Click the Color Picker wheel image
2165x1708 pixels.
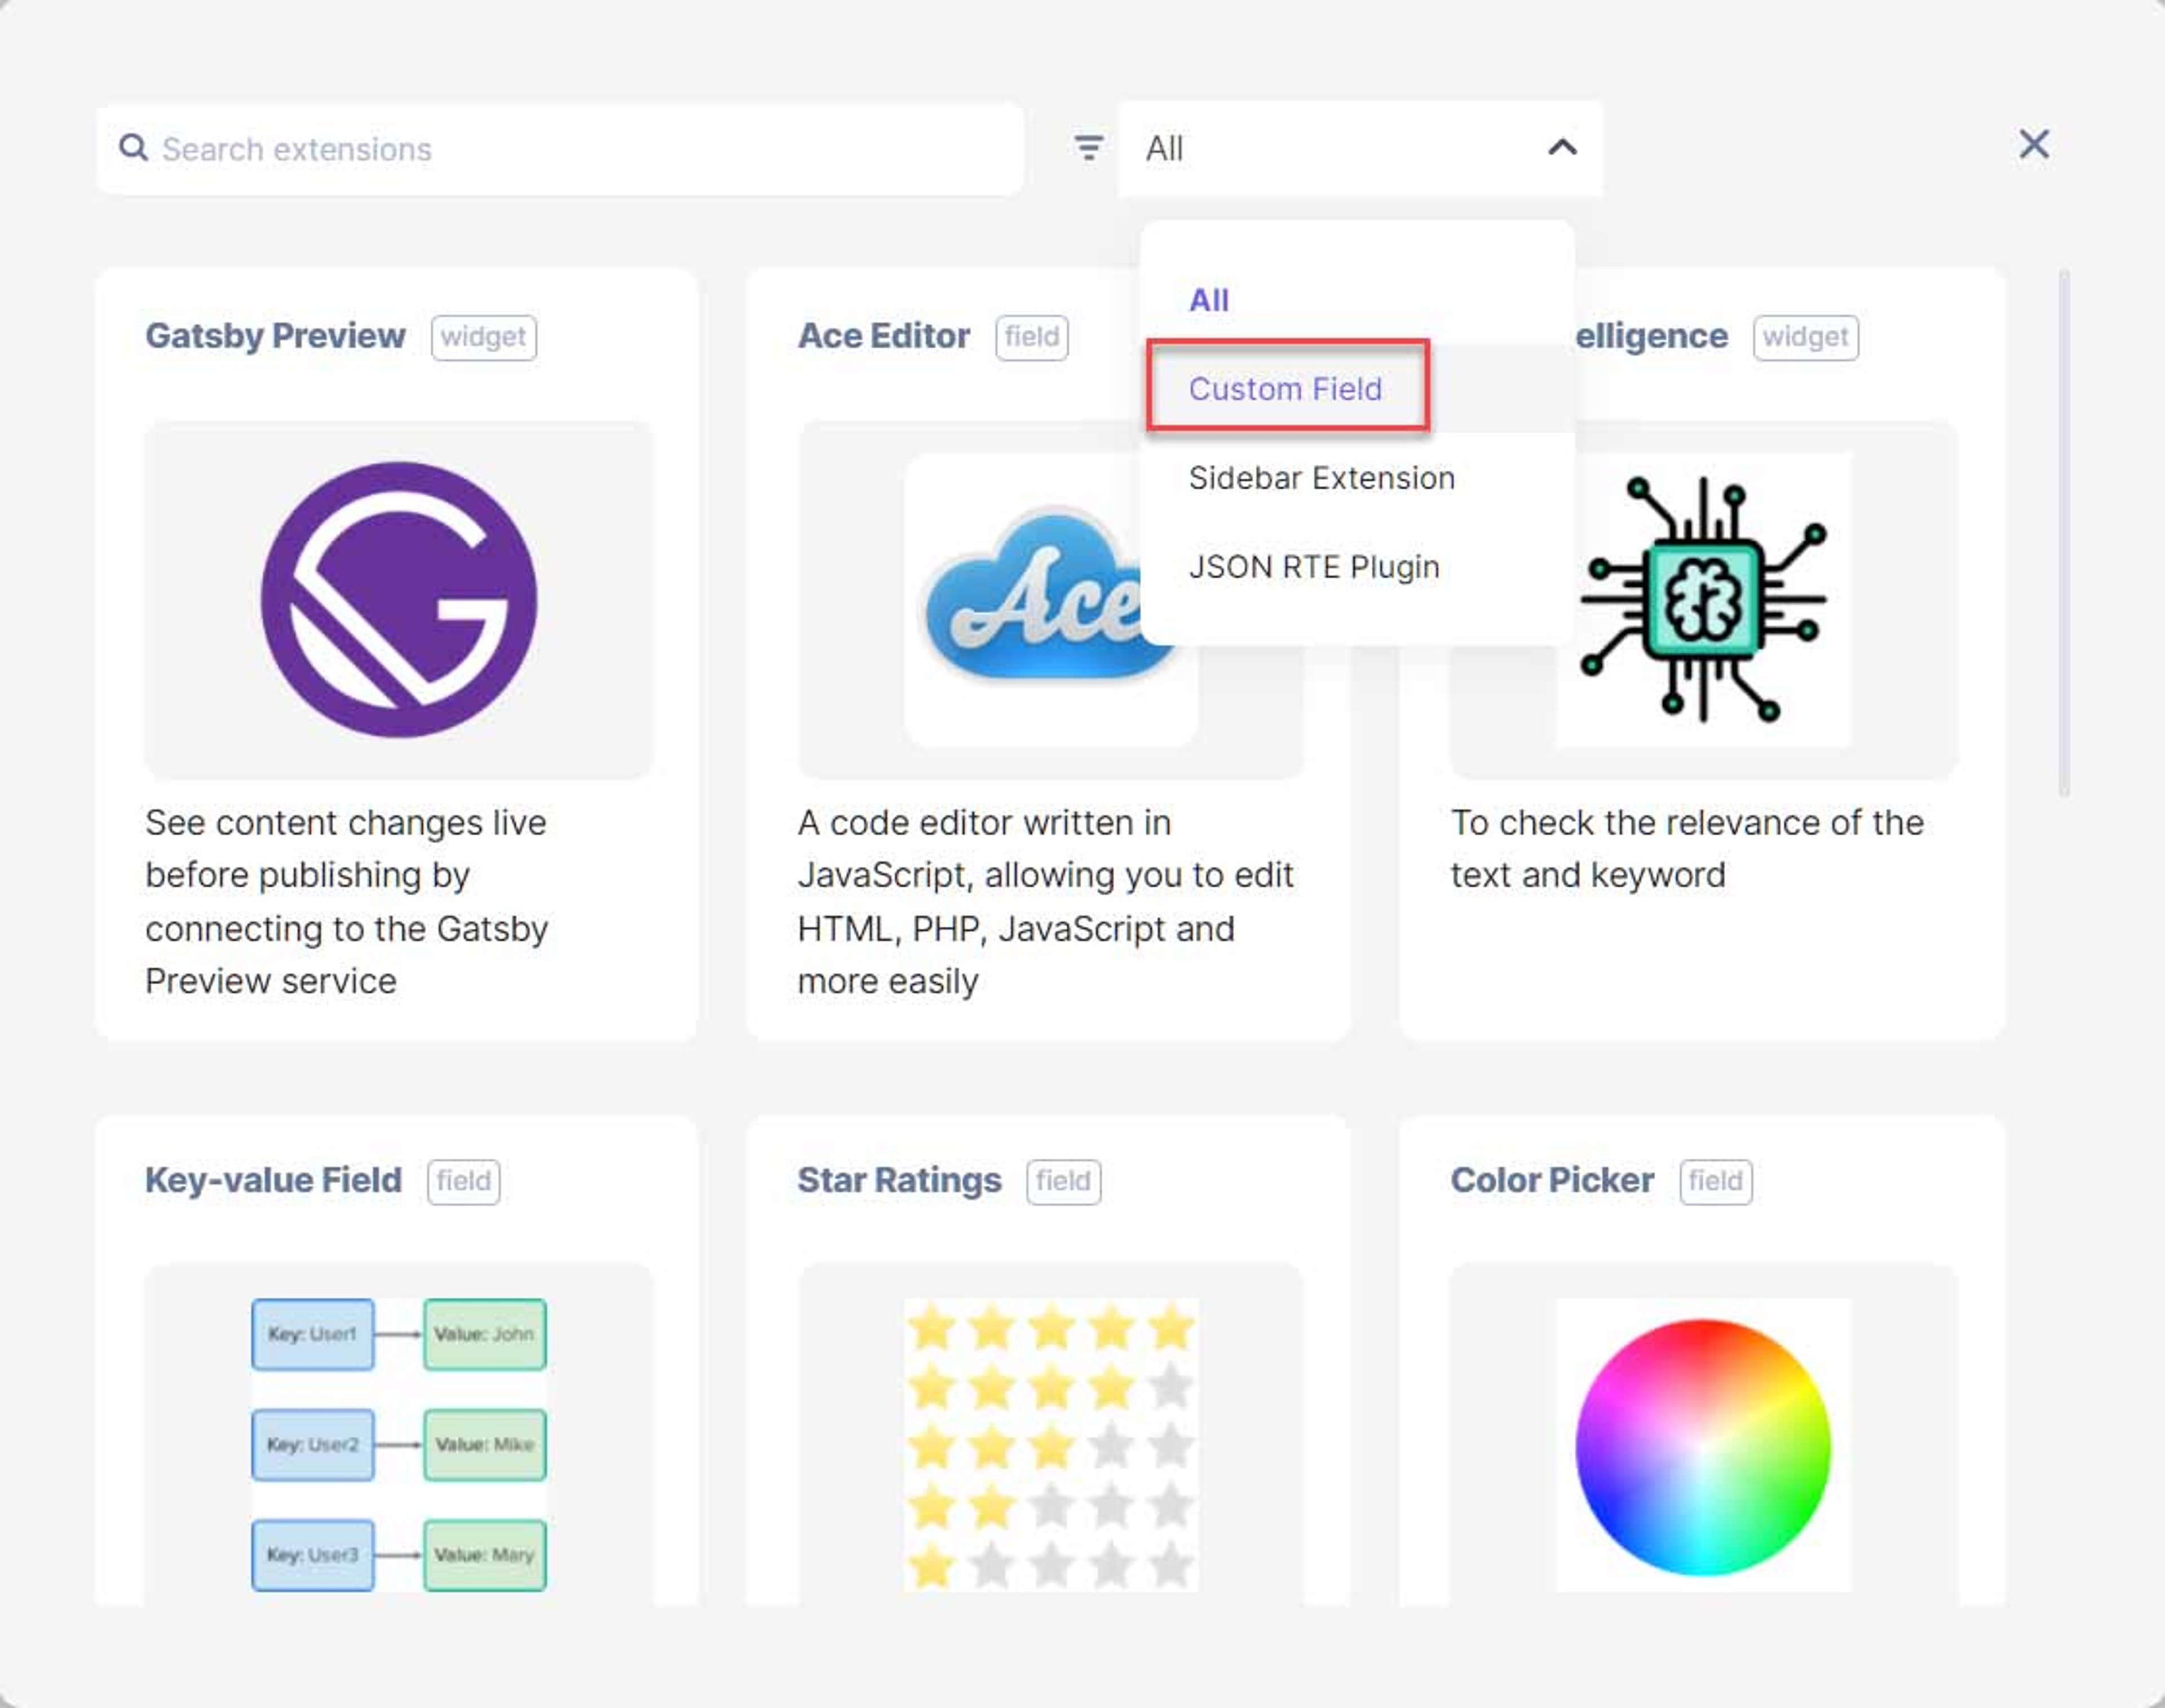point(1703,1447)
